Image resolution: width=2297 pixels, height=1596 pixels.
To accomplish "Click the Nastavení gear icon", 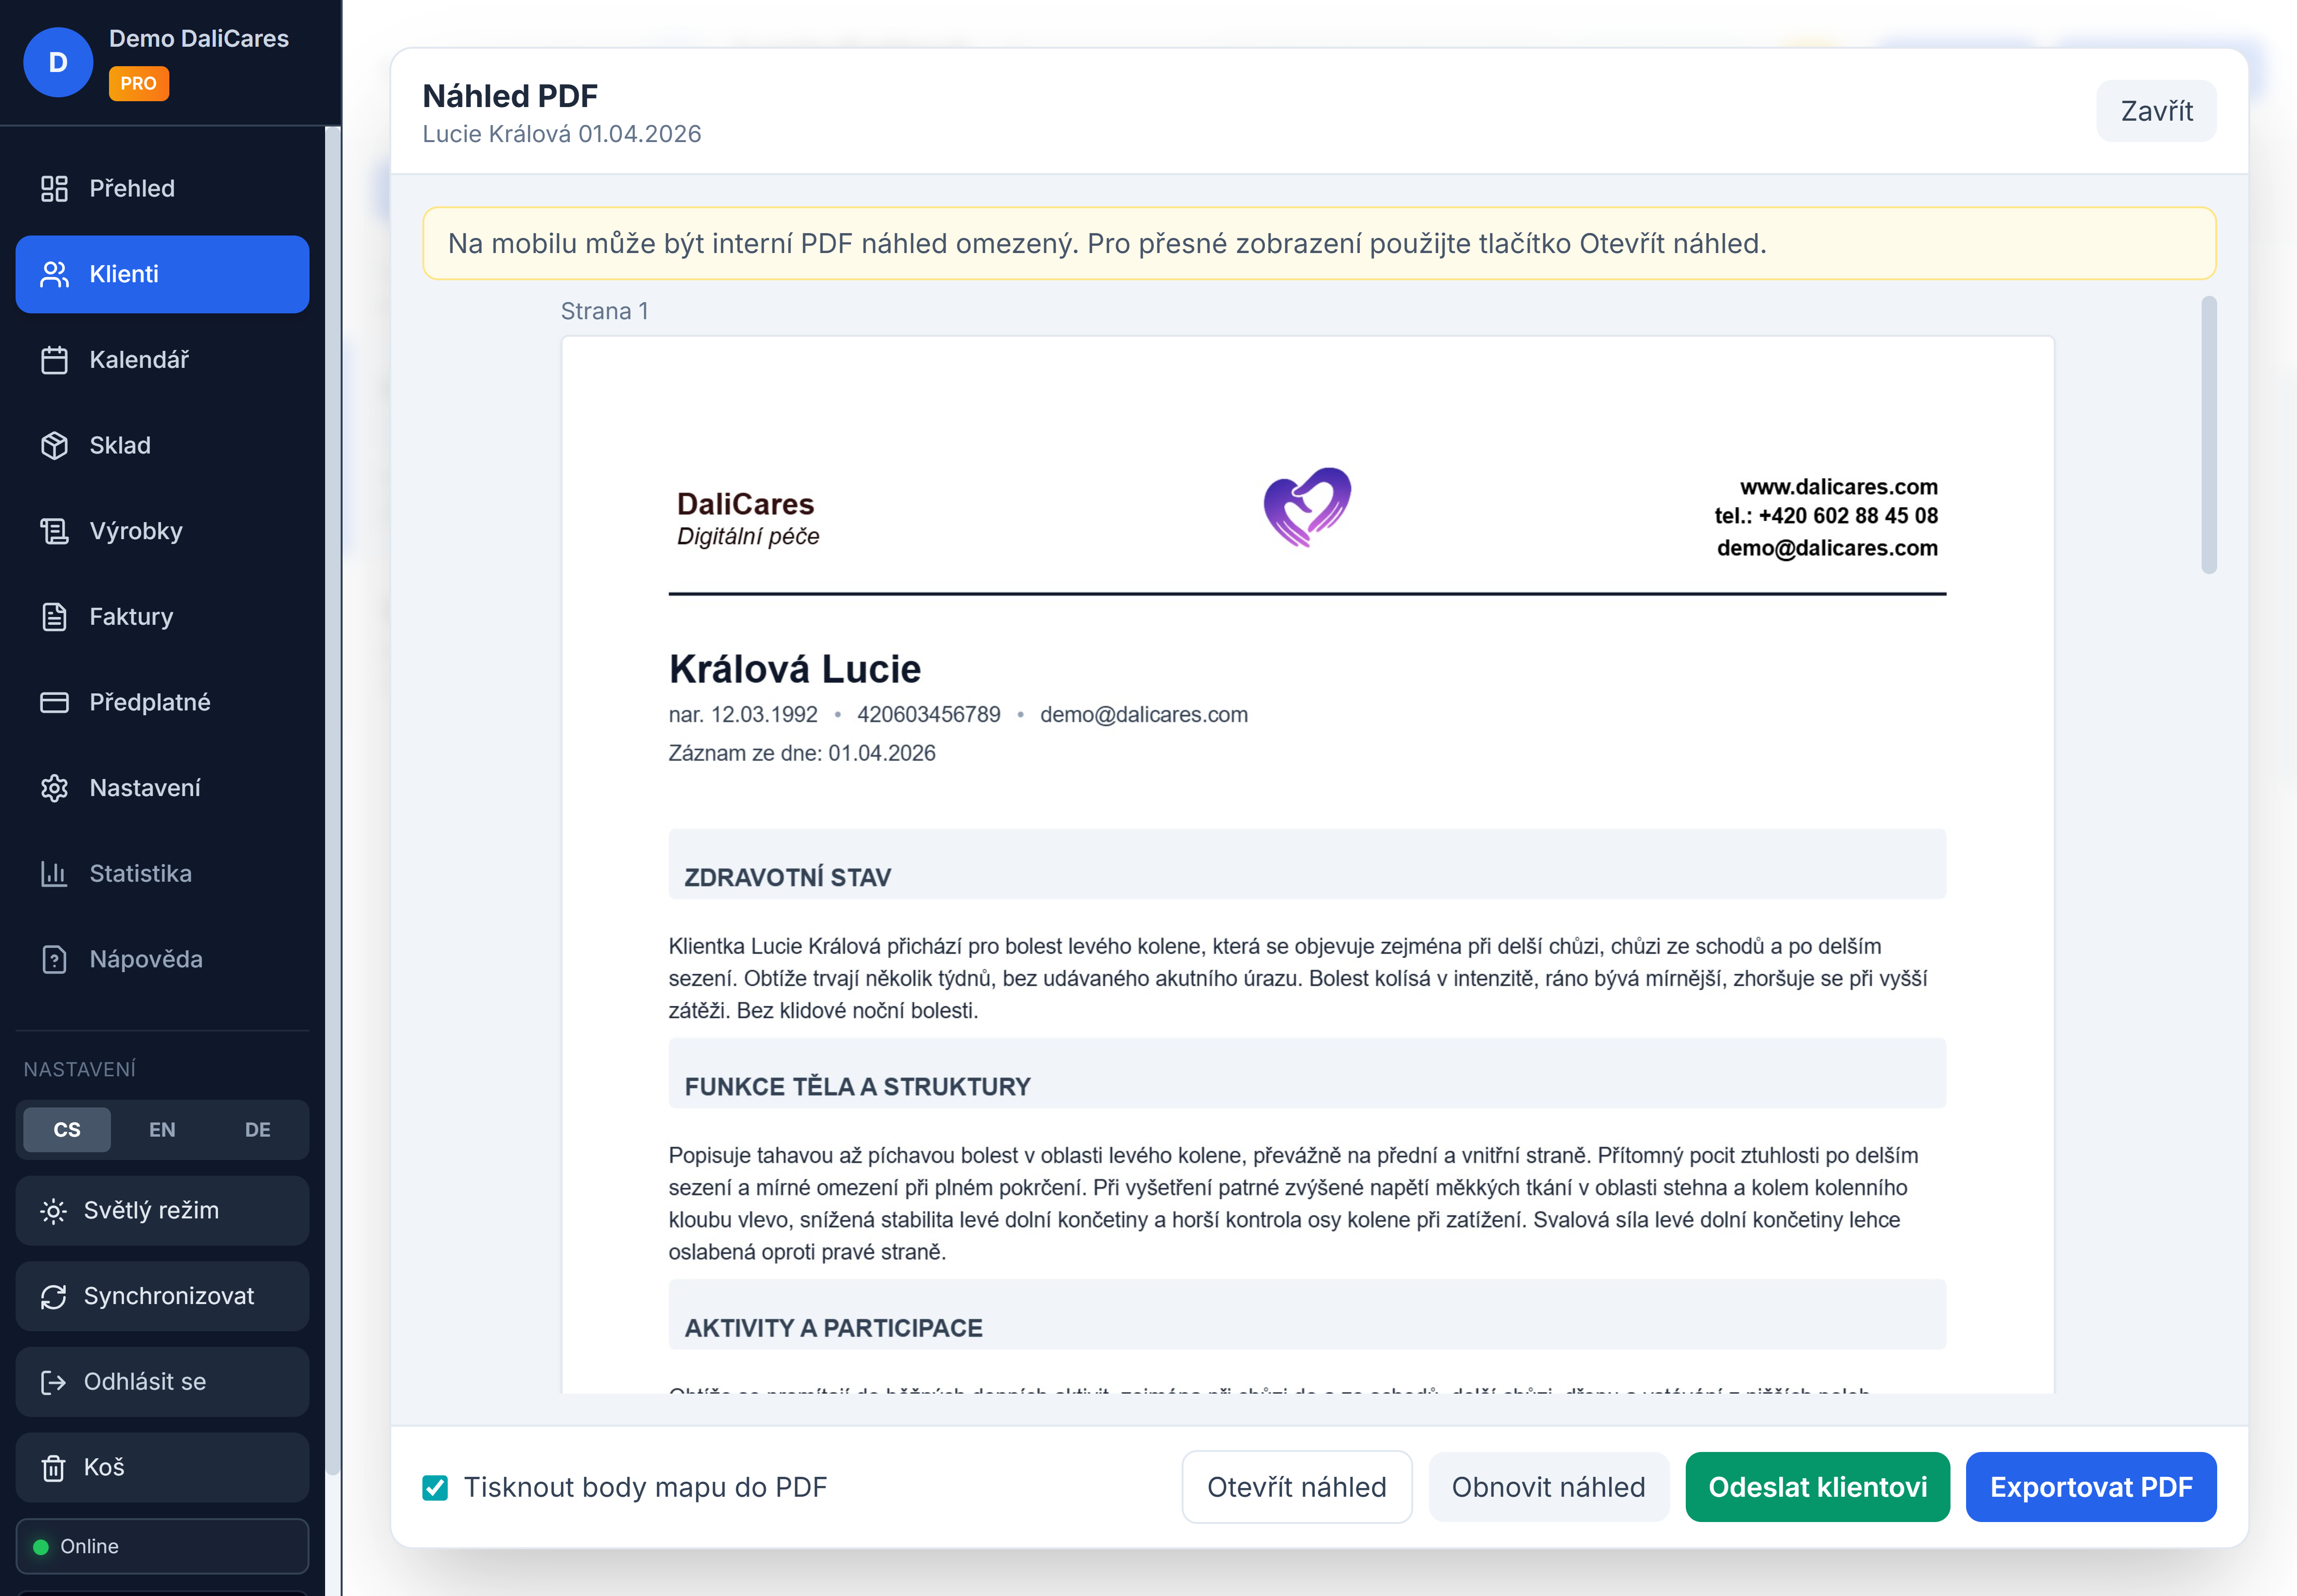I will point(54,788).
